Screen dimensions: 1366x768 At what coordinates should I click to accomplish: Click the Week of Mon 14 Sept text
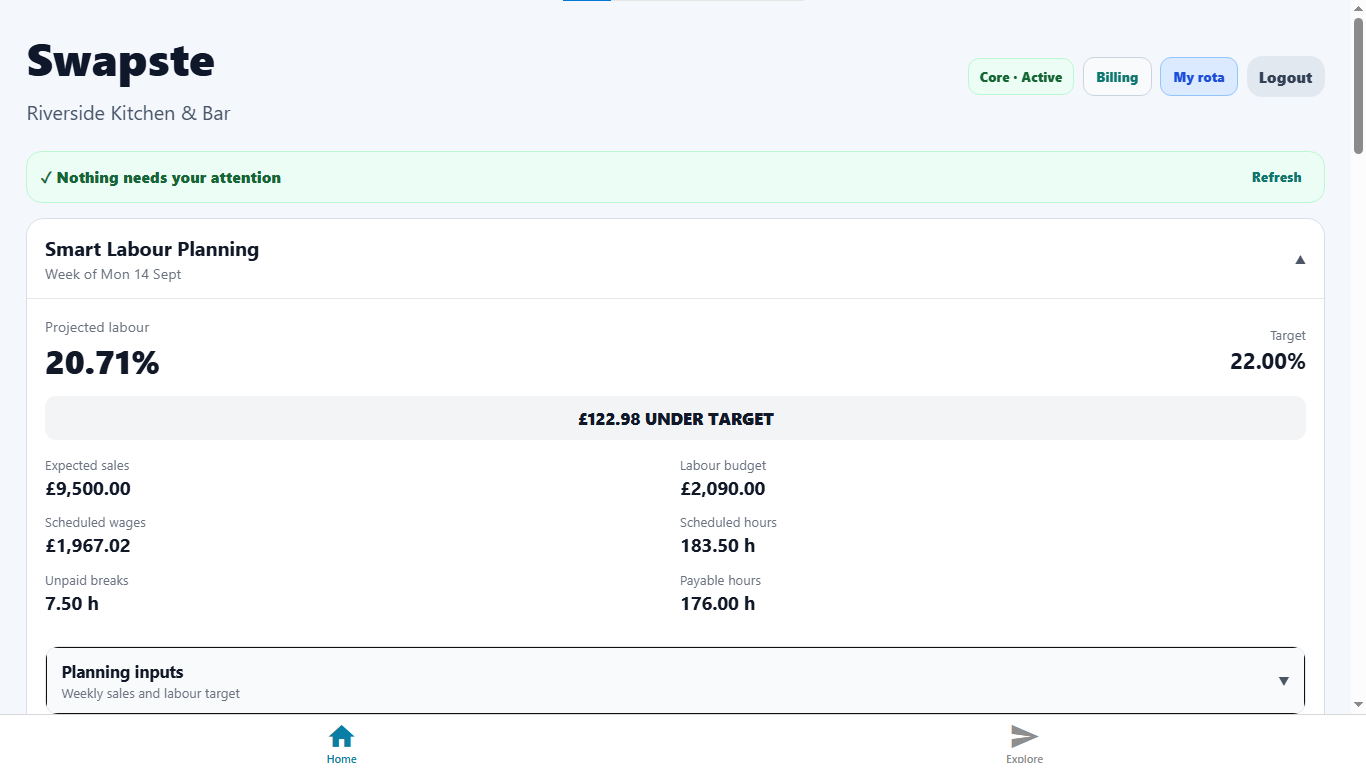point(113,274)
